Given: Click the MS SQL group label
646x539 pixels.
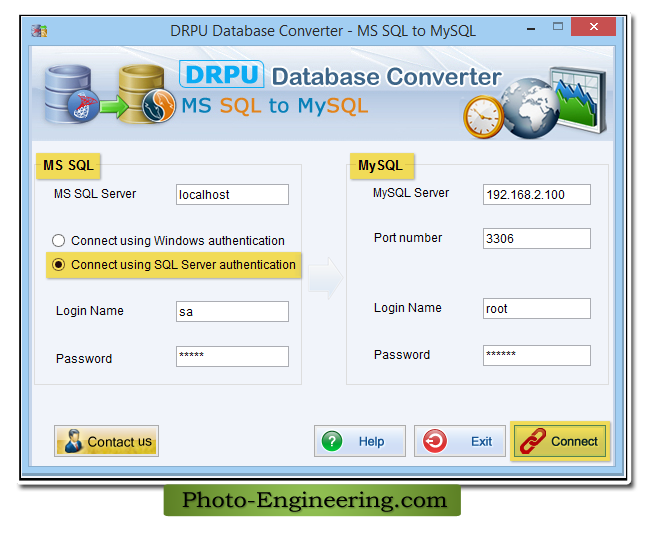Looking at the screenshot, I should coord(68,166).
